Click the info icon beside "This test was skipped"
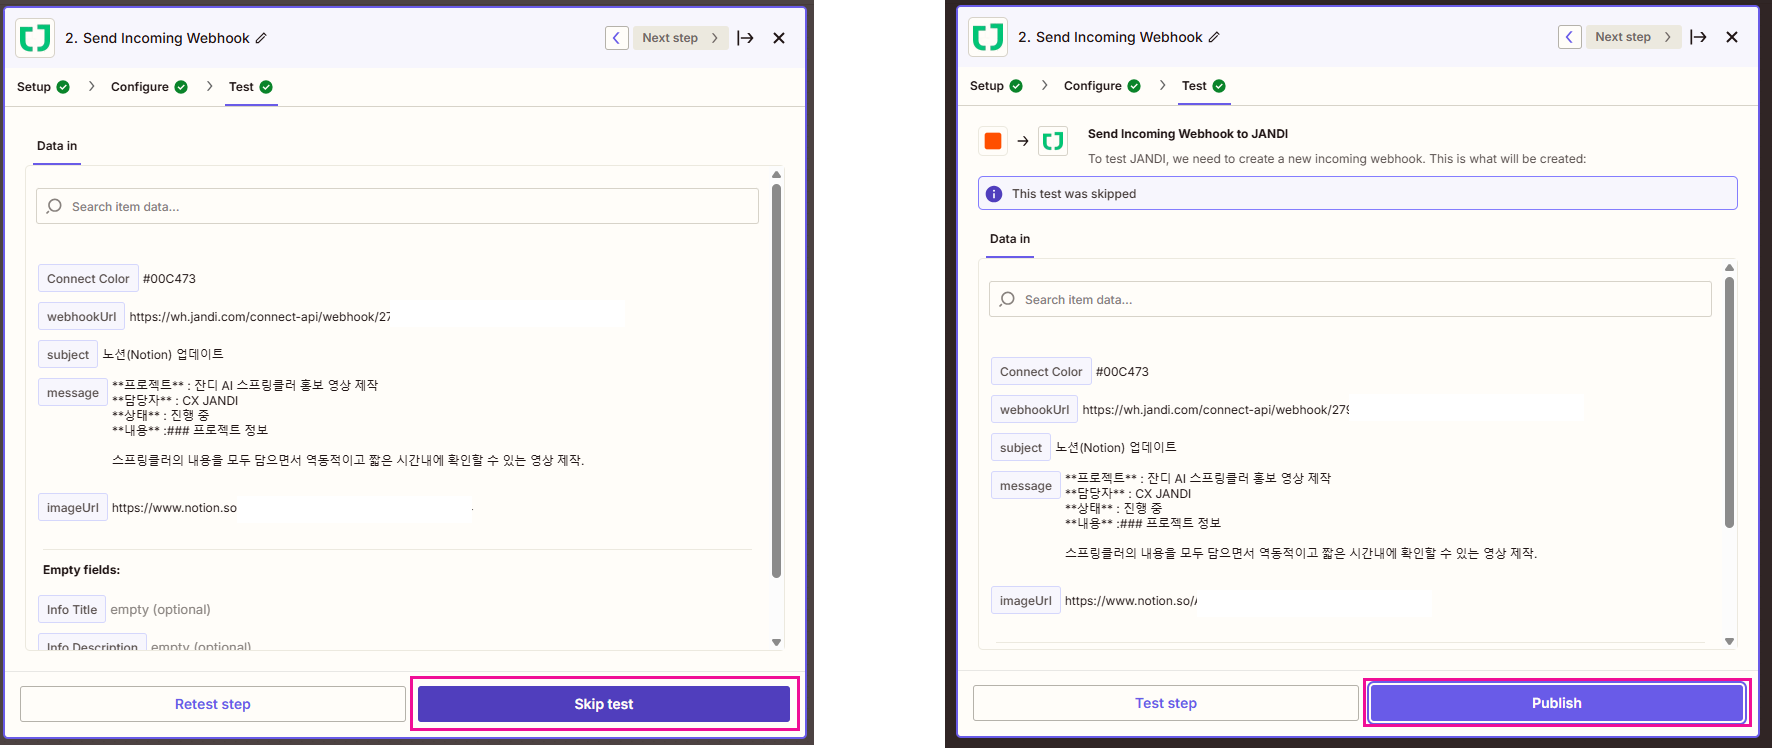This screenshot has height=748, width=1772. pyautogui.click(x=994, y=194)
